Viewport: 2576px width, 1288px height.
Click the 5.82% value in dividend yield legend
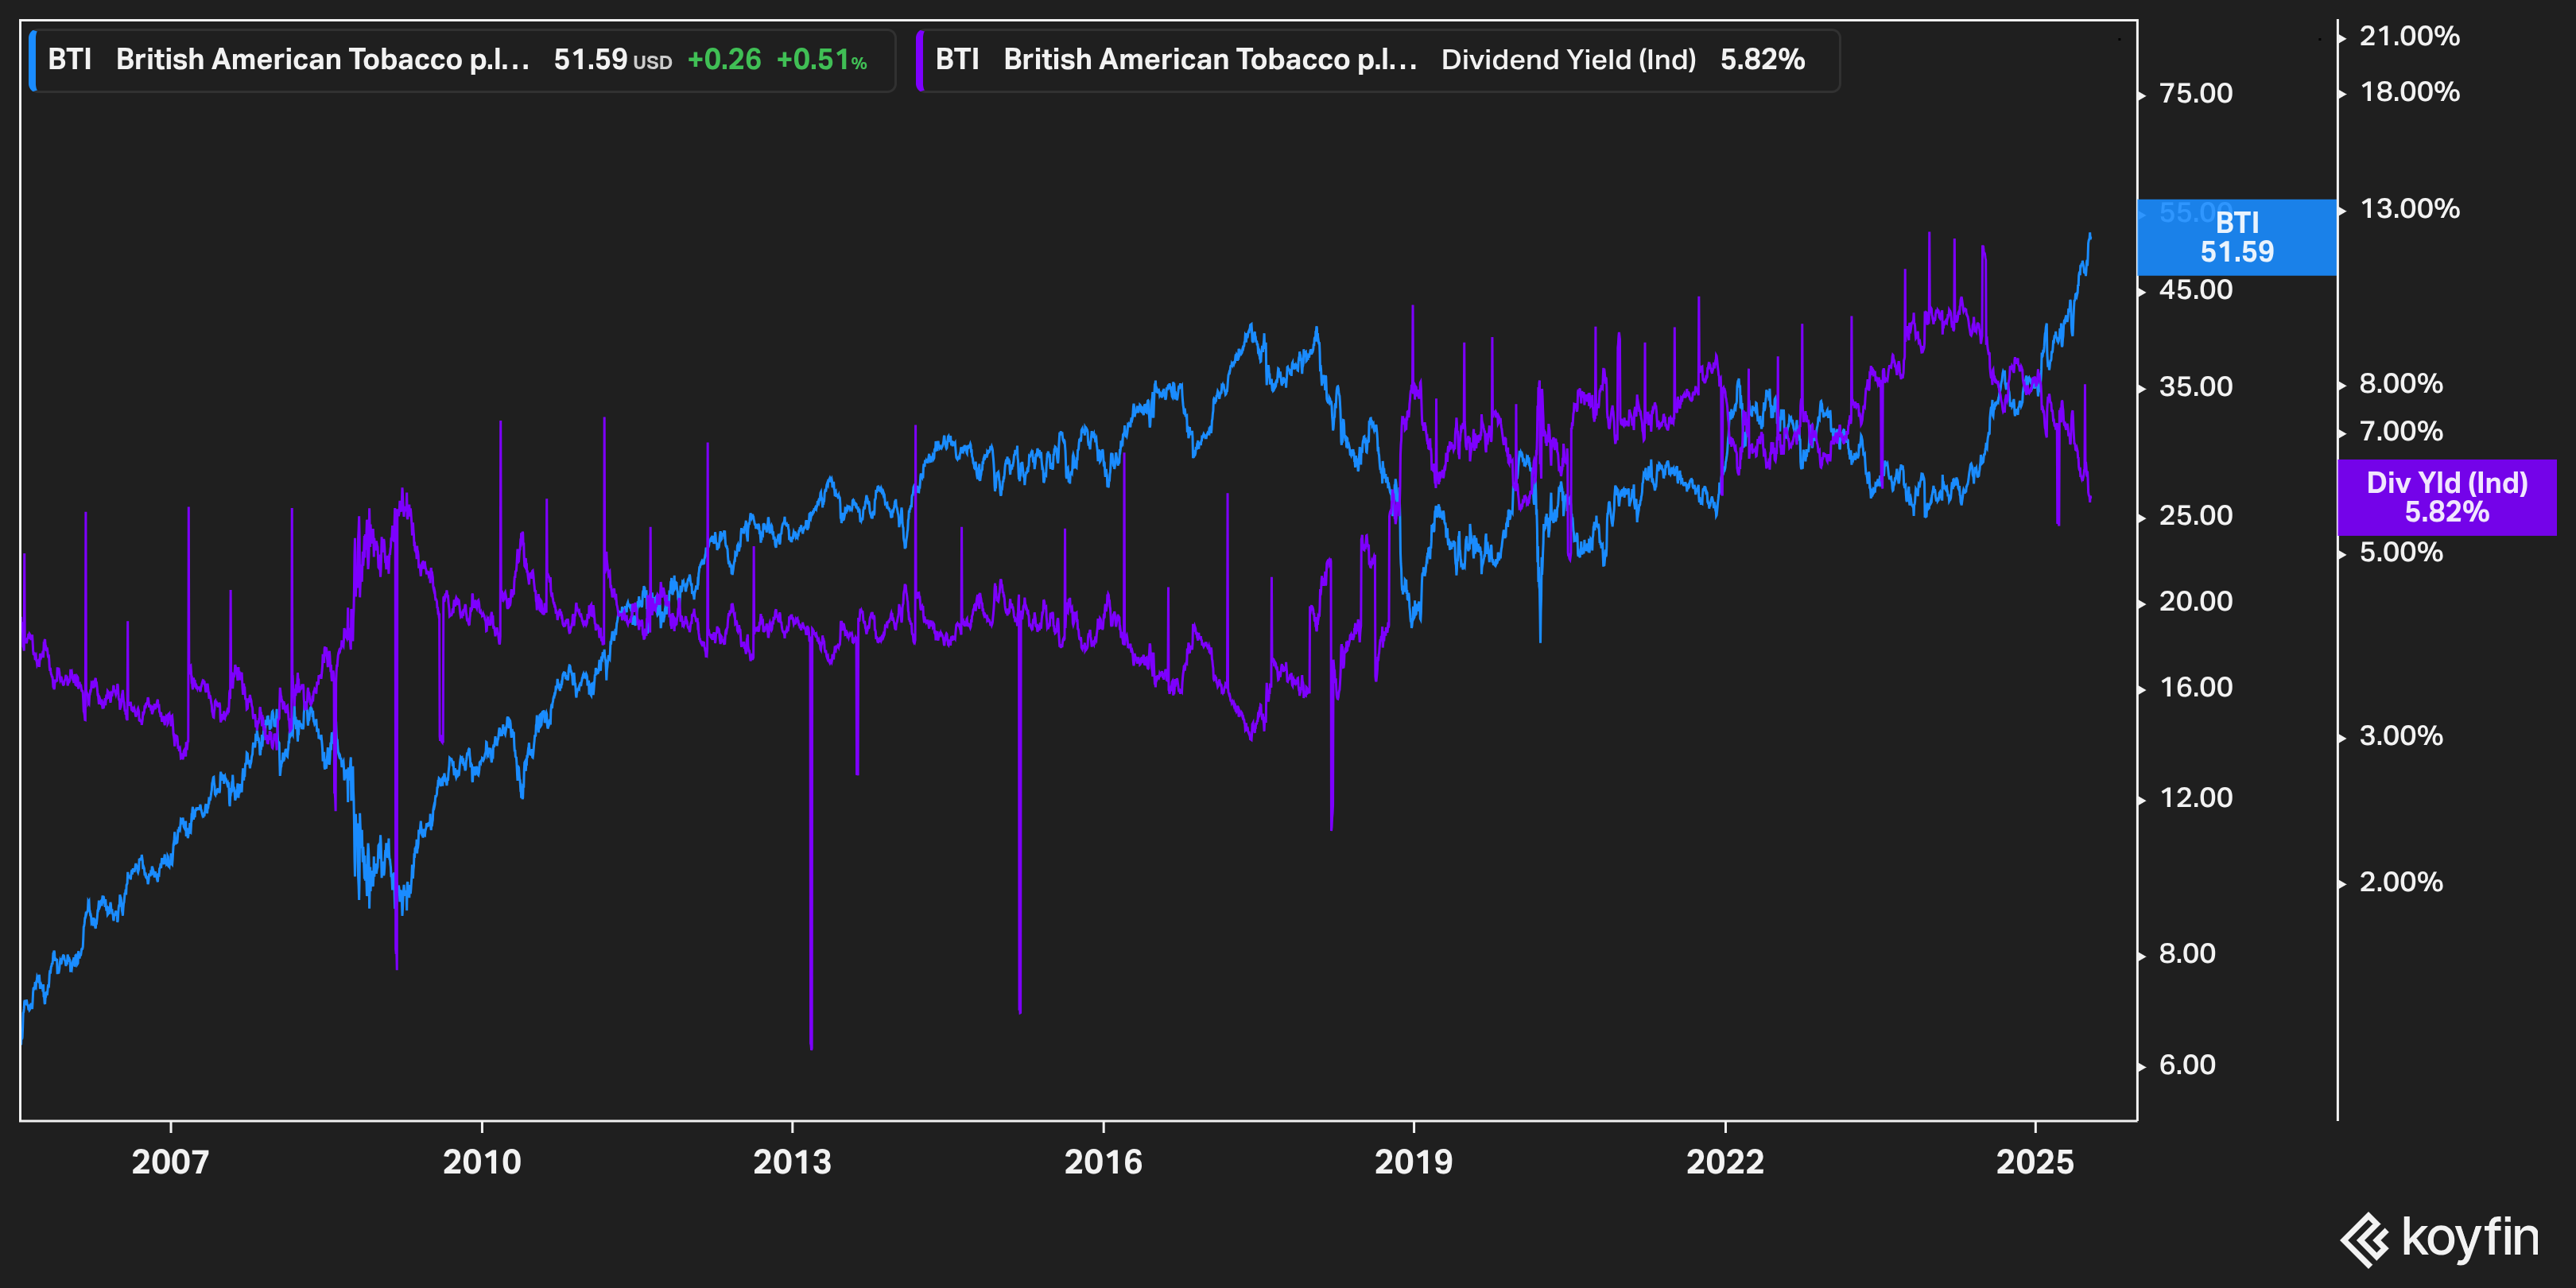pos(1762,60)
